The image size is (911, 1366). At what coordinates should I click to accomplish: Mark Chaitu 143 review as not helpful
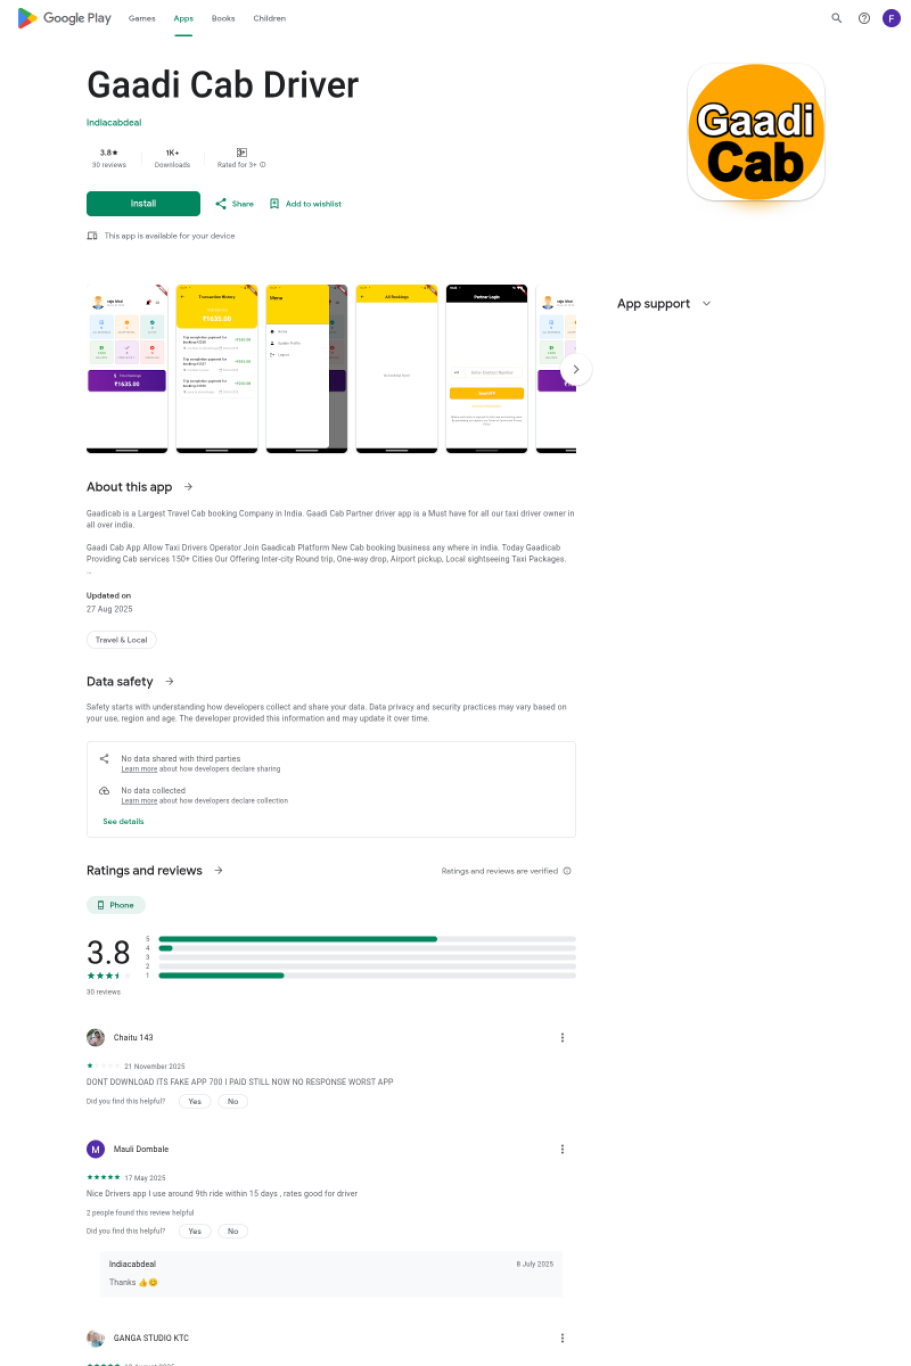233,1102
